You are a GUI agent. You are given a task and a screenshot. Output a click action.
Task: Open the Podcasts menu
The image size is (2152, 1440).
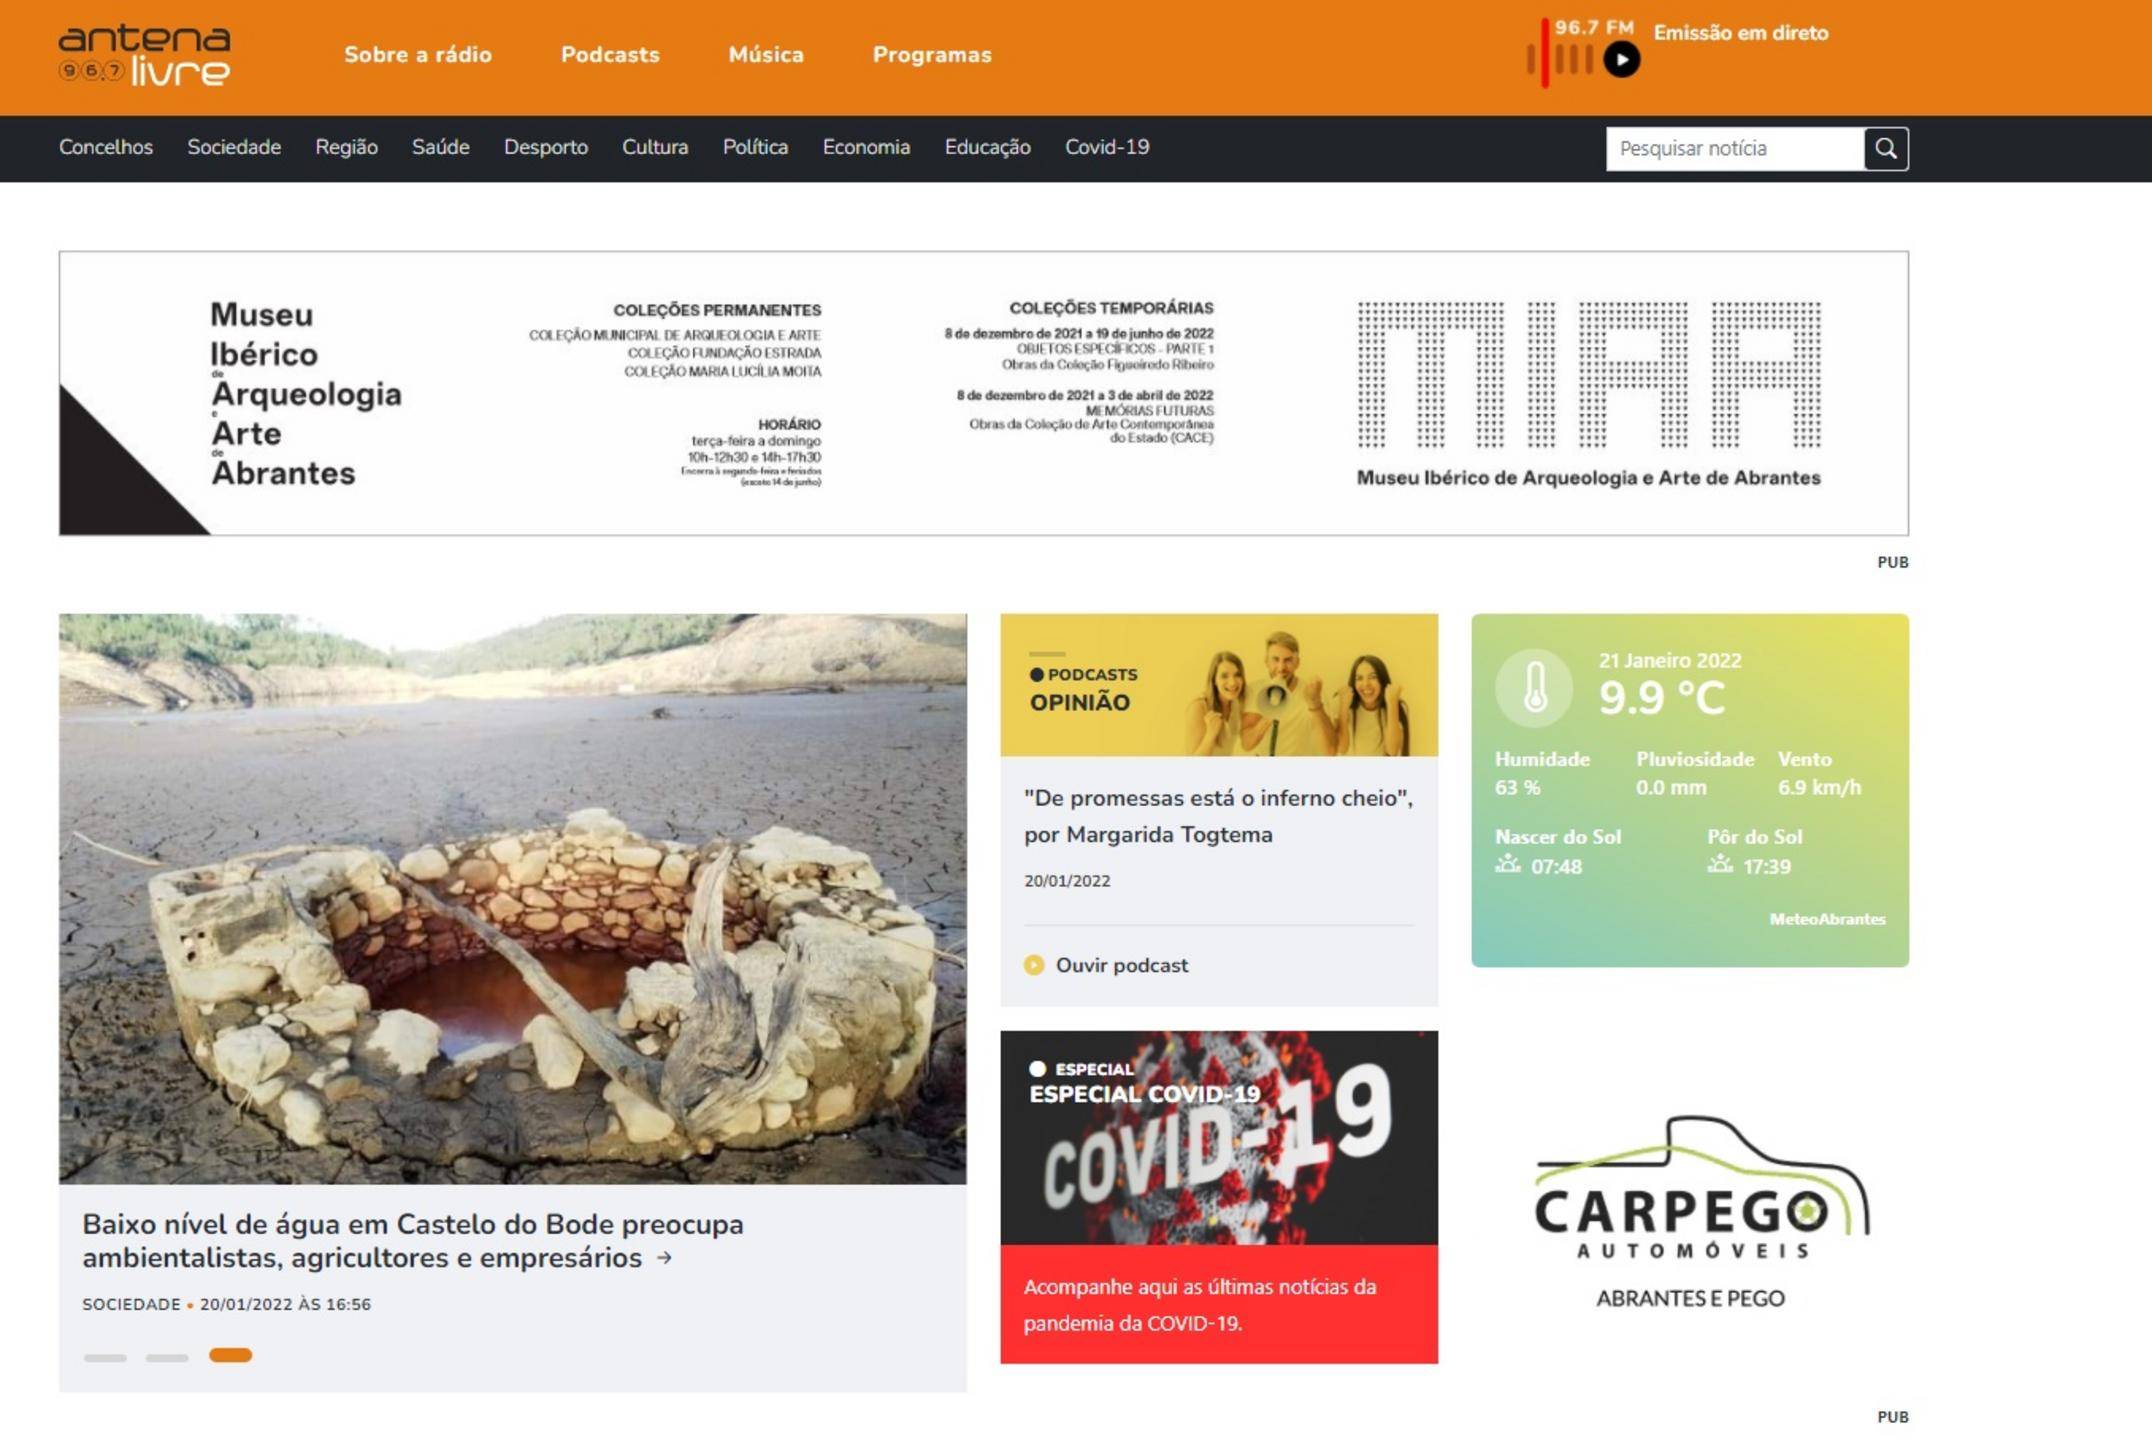click(x=610, y=55)
